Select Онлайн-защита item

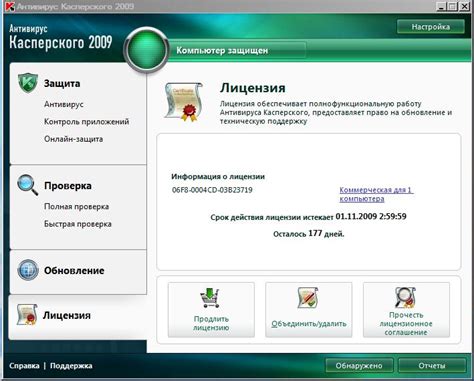pos(73,139)
